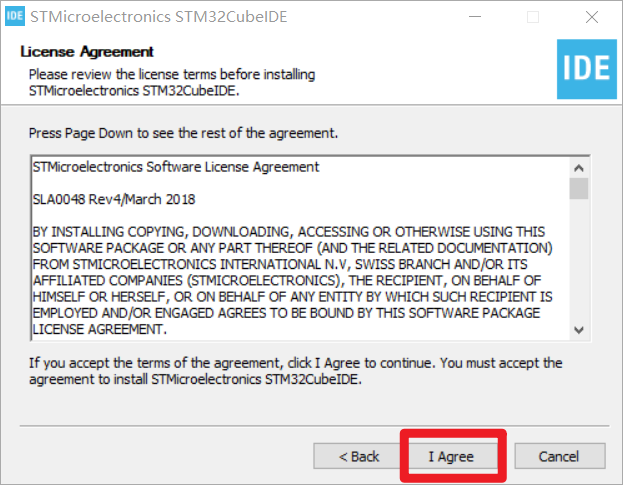Click the license scrollbar down arrow
The width and height of the screenshot is (623, 485).
579,330
